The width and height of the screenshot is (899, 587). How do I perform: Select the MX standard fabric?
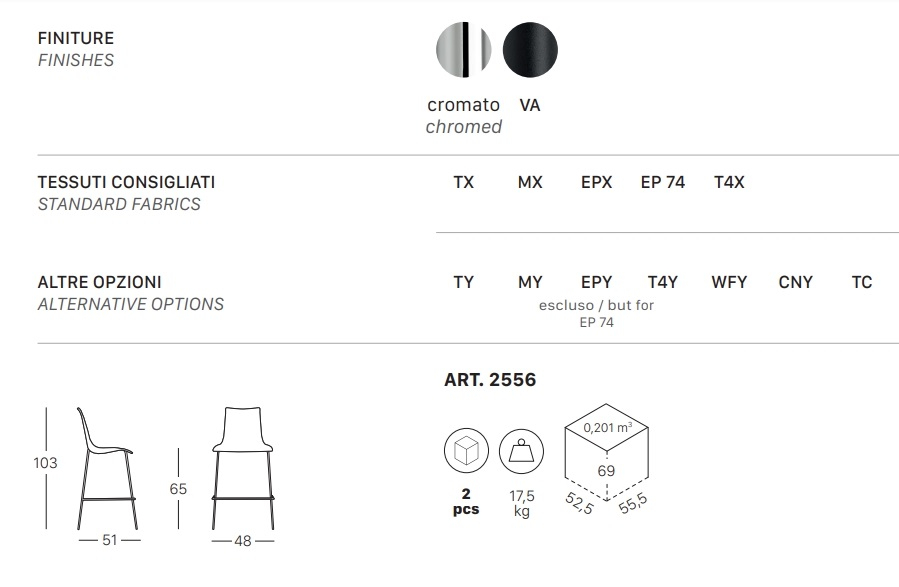point(530,183)
